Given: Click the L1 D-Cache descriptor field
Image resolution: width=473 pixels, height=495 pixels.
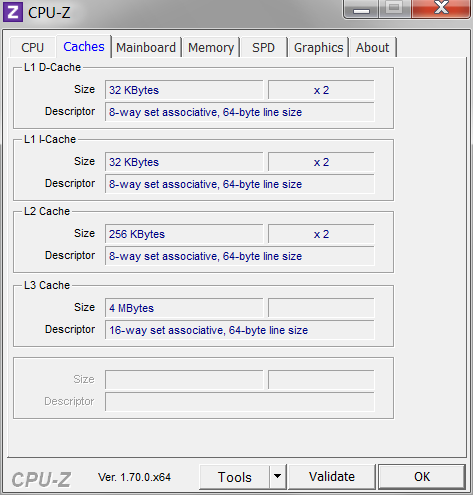Looking at the screenshot, I should pyautogui.click(x=240, y=112).
